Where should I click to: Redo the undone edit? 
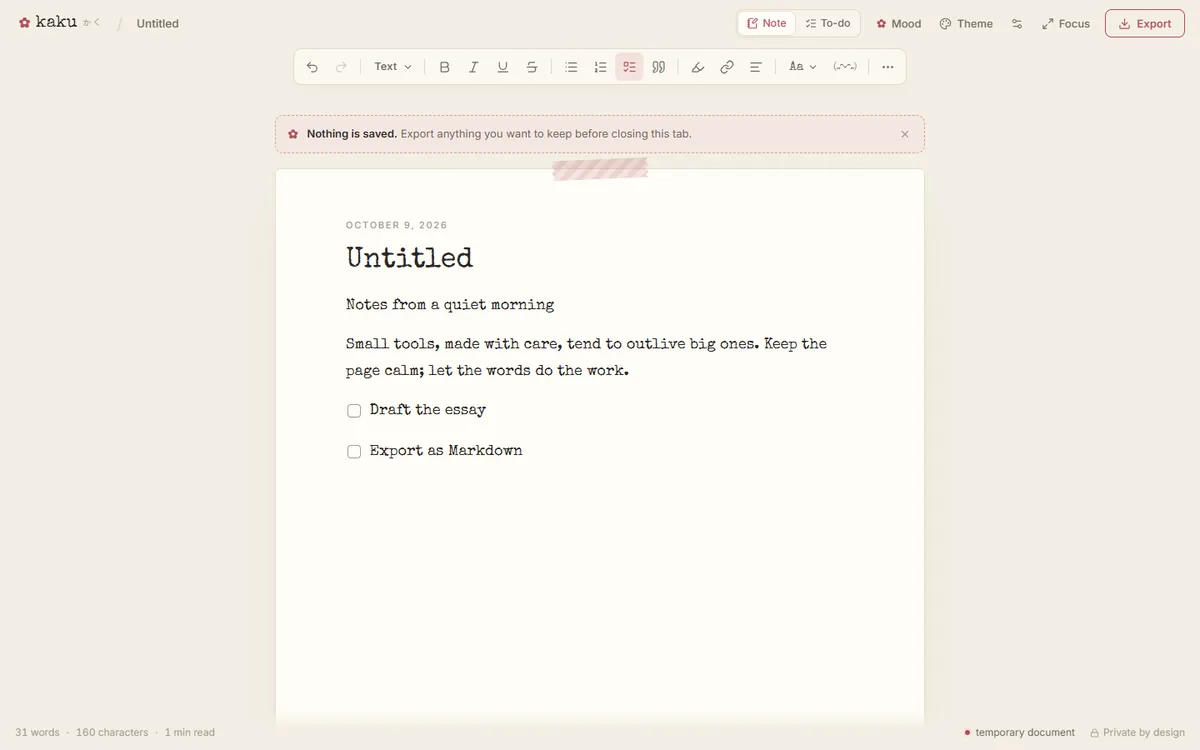point(341,67)
